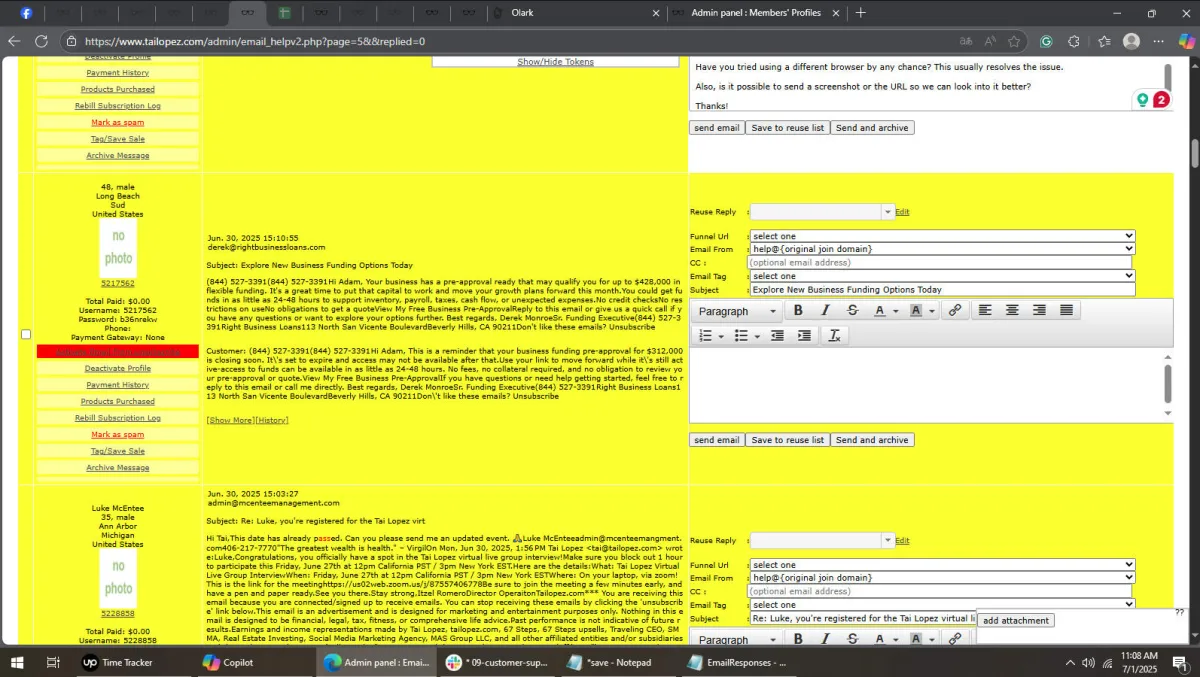This screenshot has height=677, width=1200.
Task: Click the no photo thumbnail for Luke McEntee
Action: point(118,579)
